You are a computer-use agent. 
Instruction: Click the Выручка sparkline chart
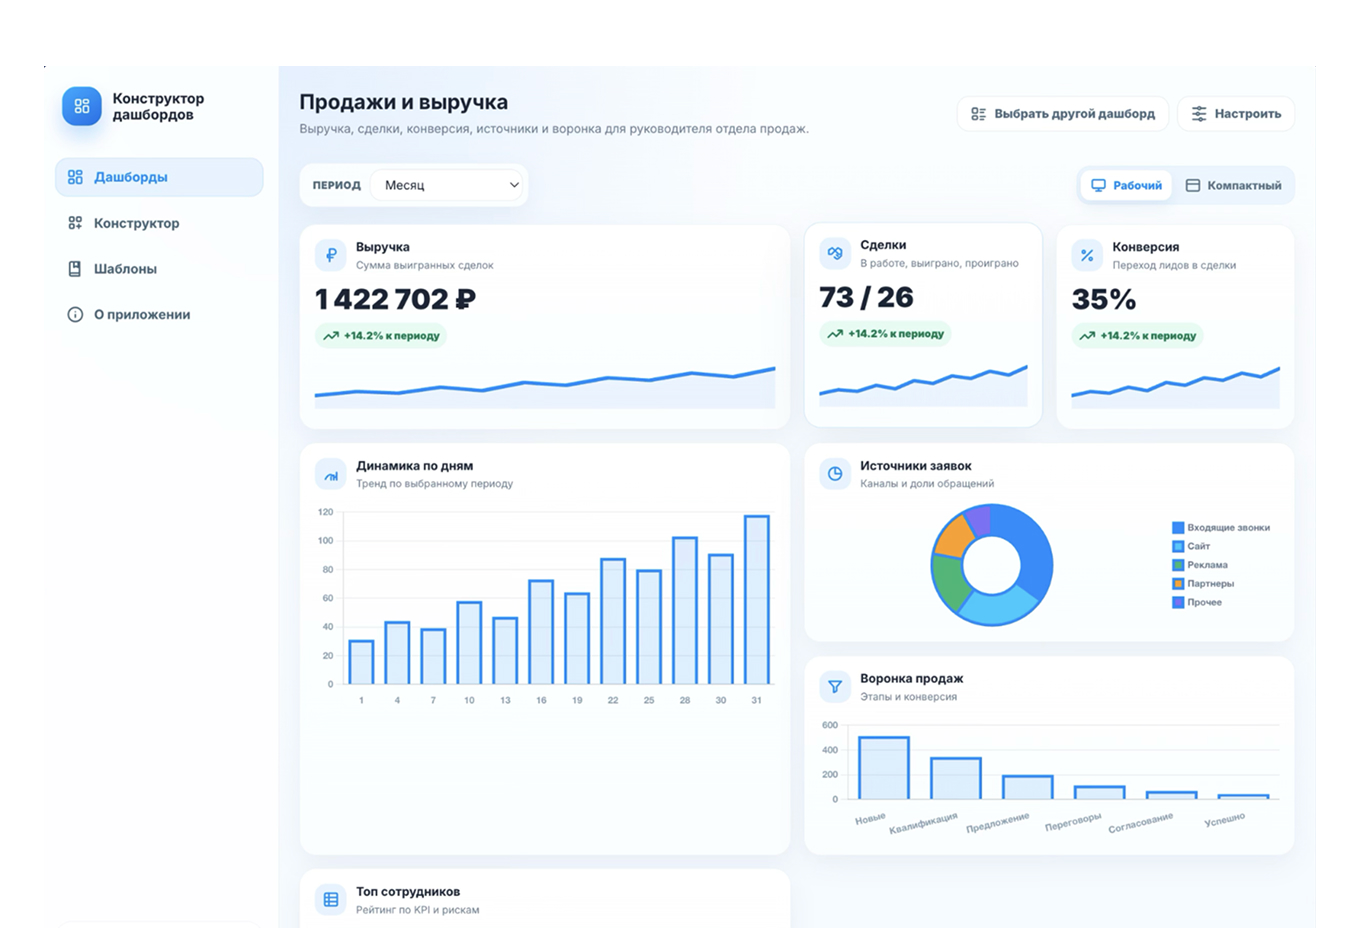(545, 387)
